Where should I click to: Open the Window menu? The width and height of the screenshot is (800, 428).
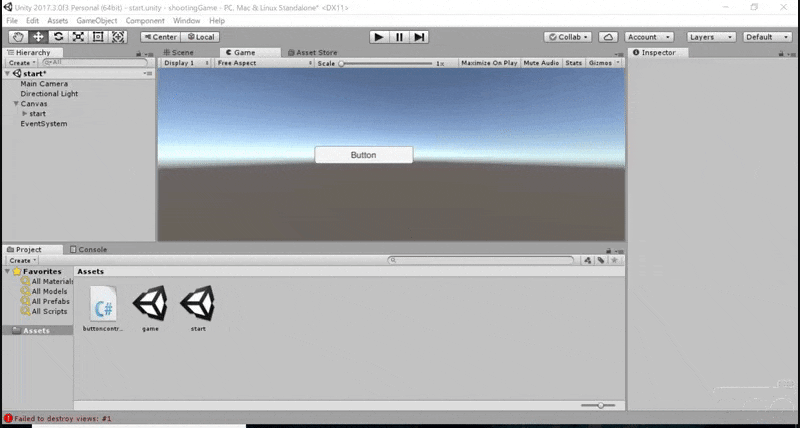click(186, 20)
